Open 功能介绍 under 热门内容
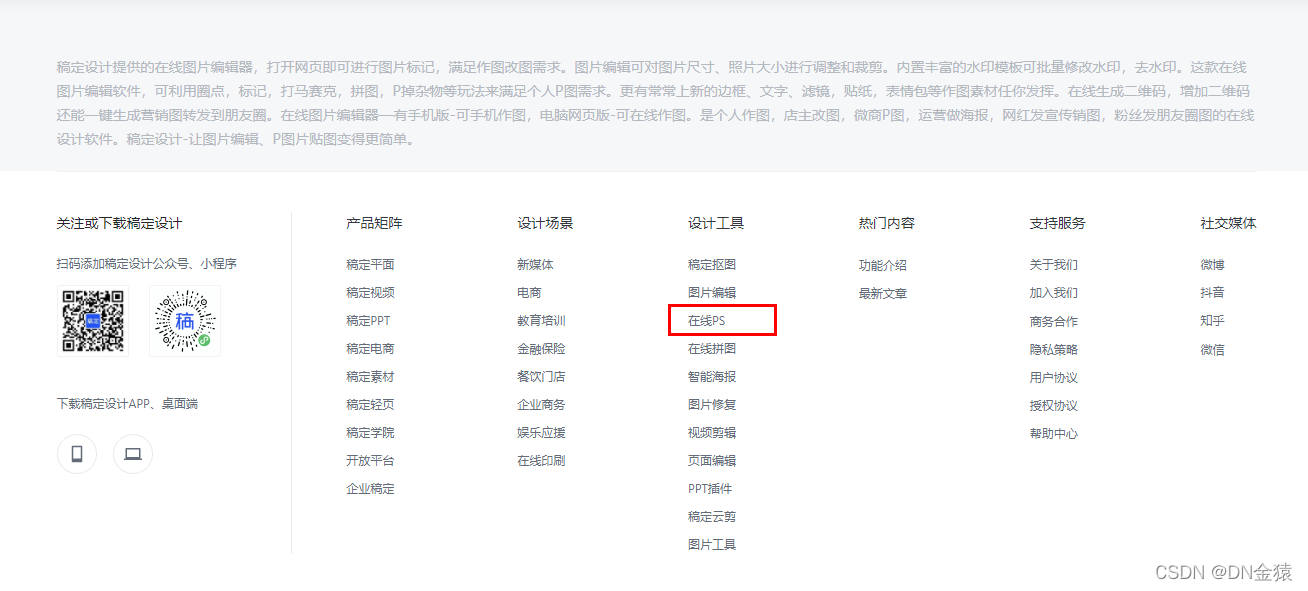The height and width of the screenshot is (591, 1308). click(x=883, y=266)
